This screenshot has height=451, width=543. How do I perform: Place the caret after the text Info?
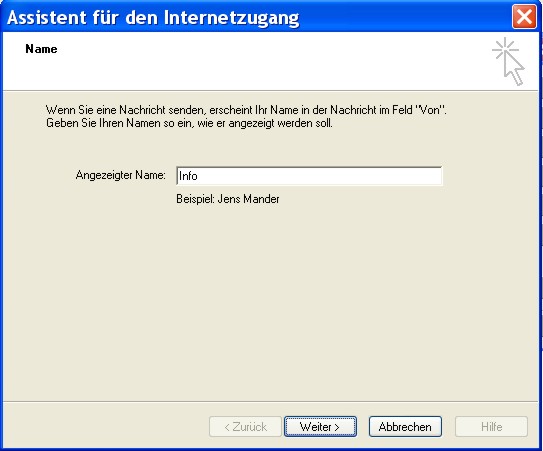(199, 176)
